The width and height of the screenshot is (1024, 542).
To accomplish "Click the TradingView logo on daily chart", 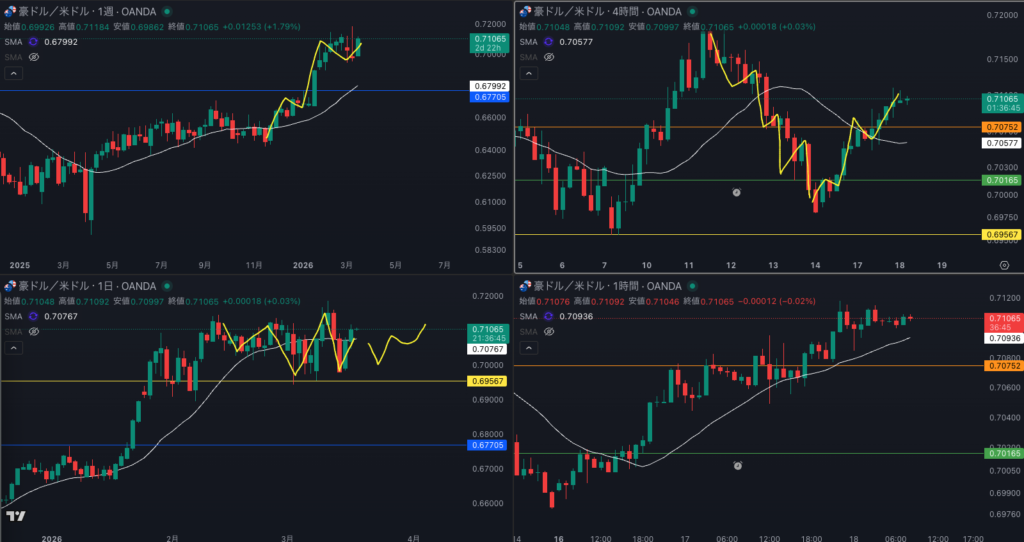I will point(15,516).
